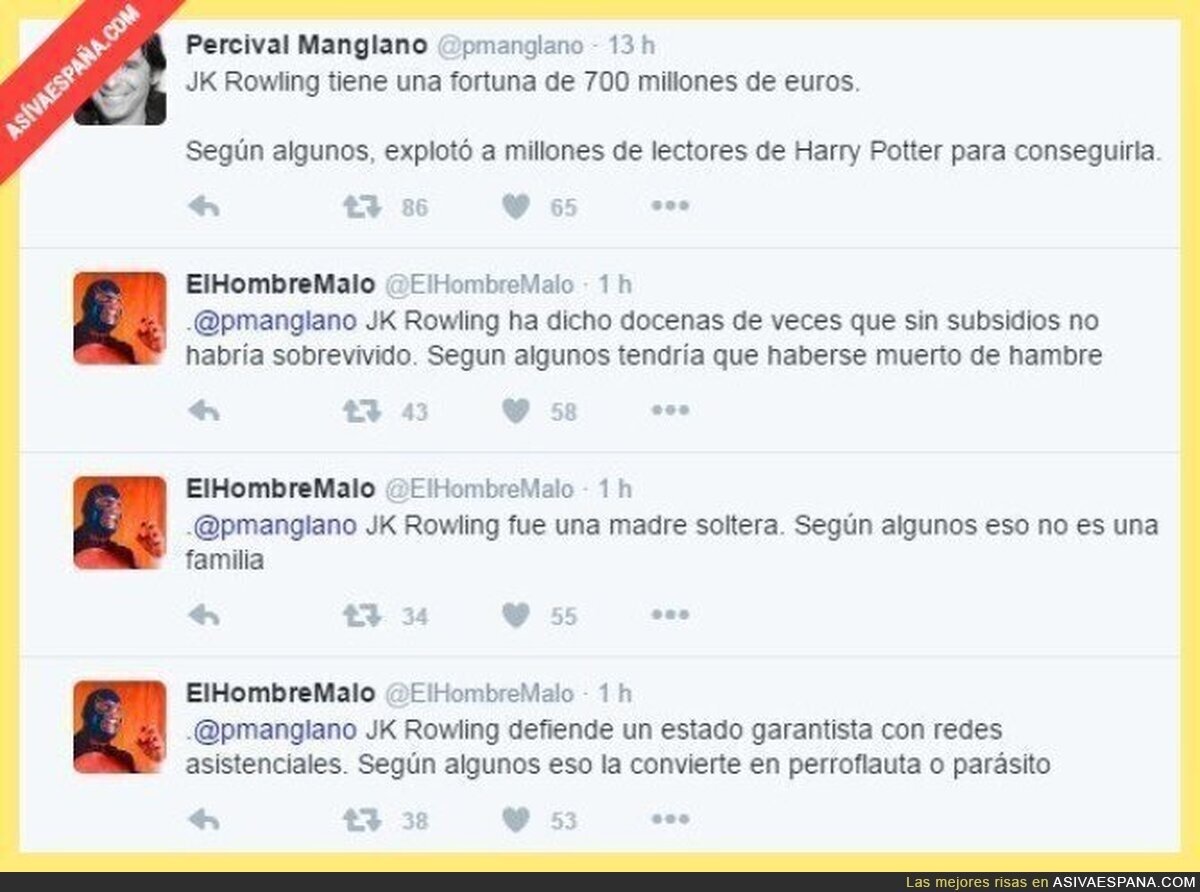Like the tweet with 65 likes
The width and height of the screenshot is (1200, 892).
pyautogui.click(x=516, y=207)
